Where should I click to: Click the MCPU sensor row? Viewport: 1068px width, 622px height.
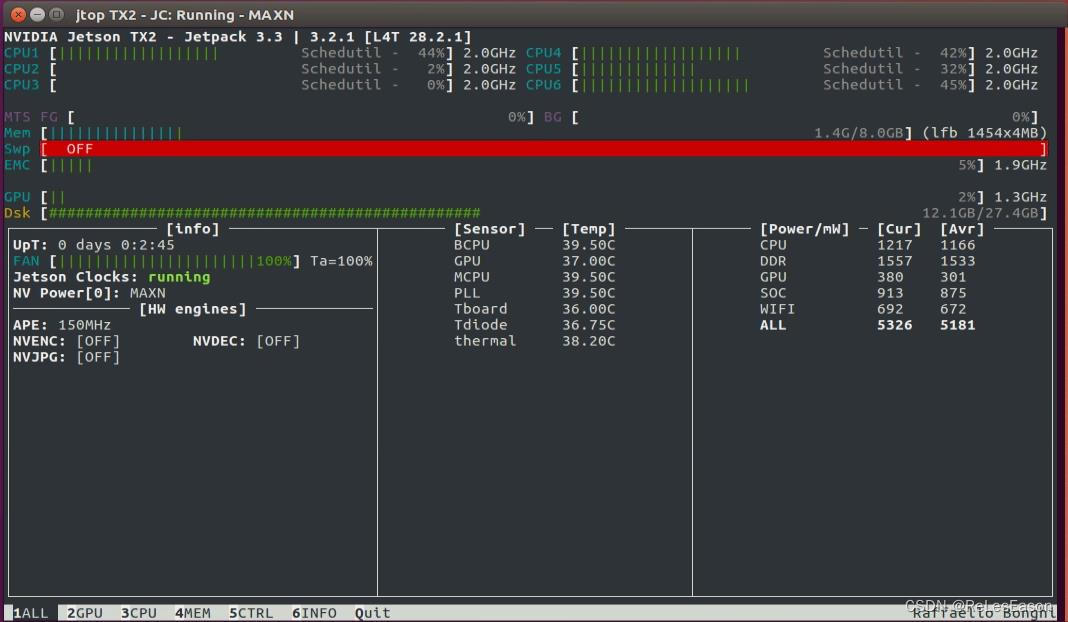(x=535, y=277)
